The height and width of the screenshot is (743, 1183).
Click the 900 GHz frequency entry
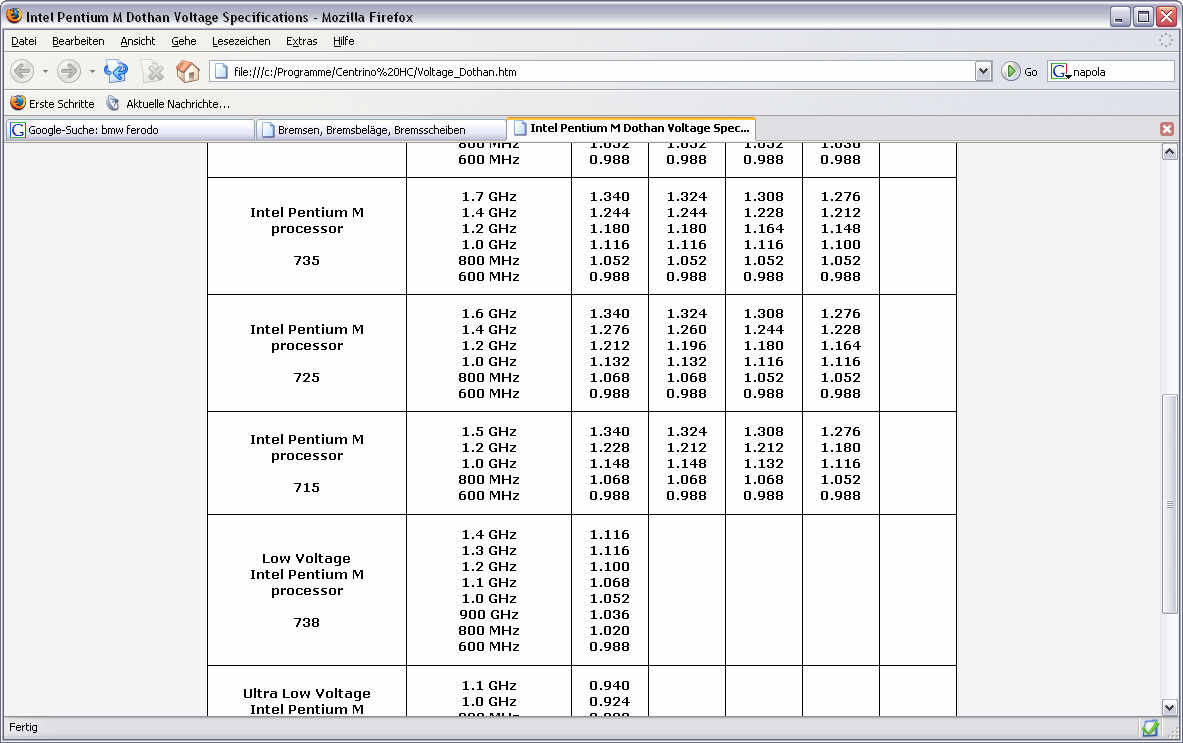(489, 615)
